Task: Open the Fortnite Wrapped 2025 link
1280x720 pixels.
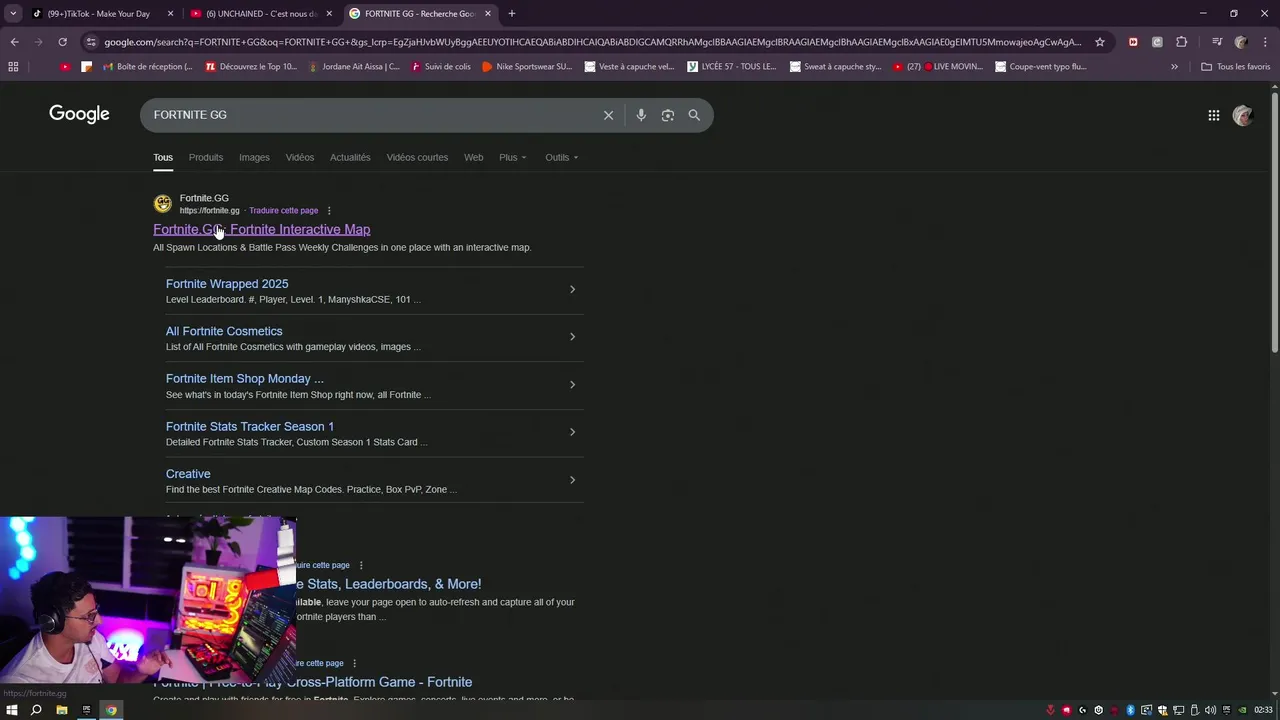Action: pyautogui.click(x=227, y=284)
